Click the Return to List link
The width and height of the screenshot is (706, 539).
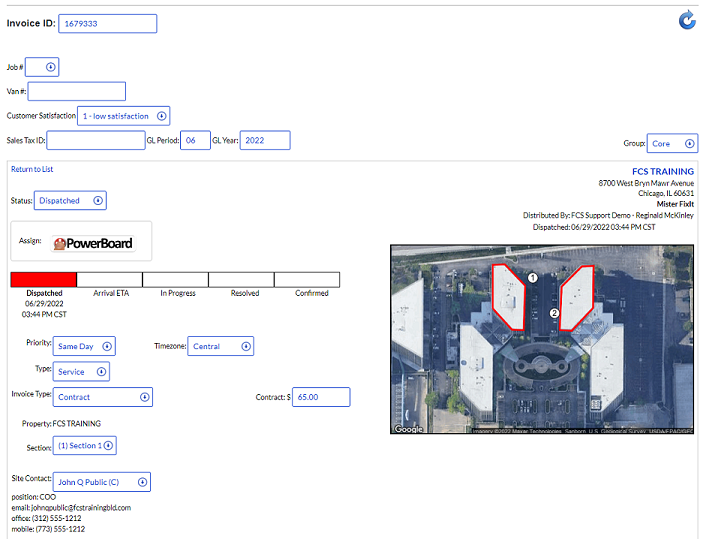coord(32,170)
